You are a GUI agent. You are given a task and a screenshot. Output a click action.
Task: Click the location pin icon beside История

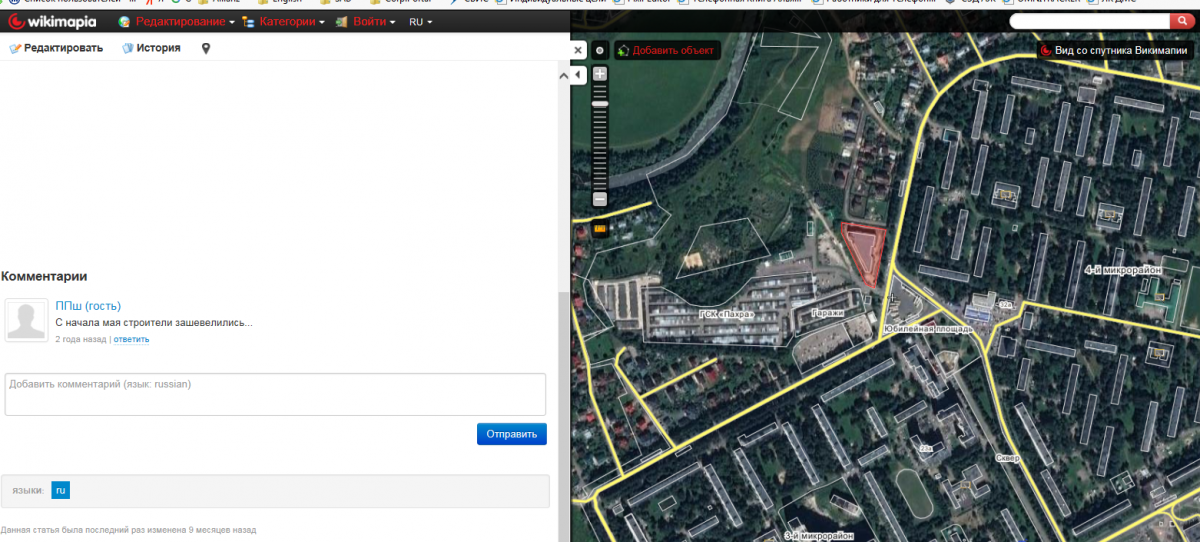(206, 48)
